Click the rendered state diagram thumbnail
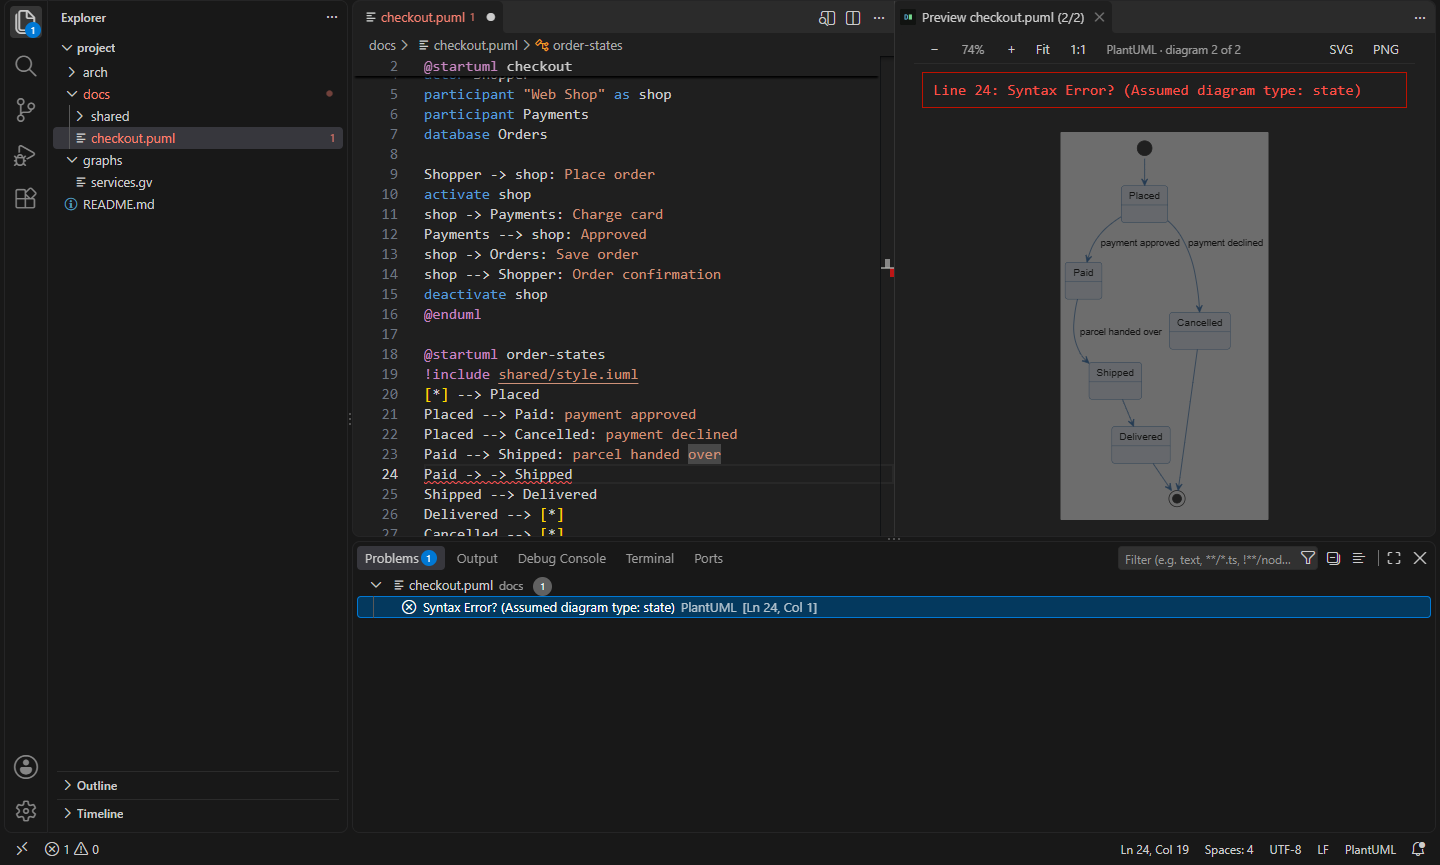This screenshot has height=865, width=1440. (1164, 326)
